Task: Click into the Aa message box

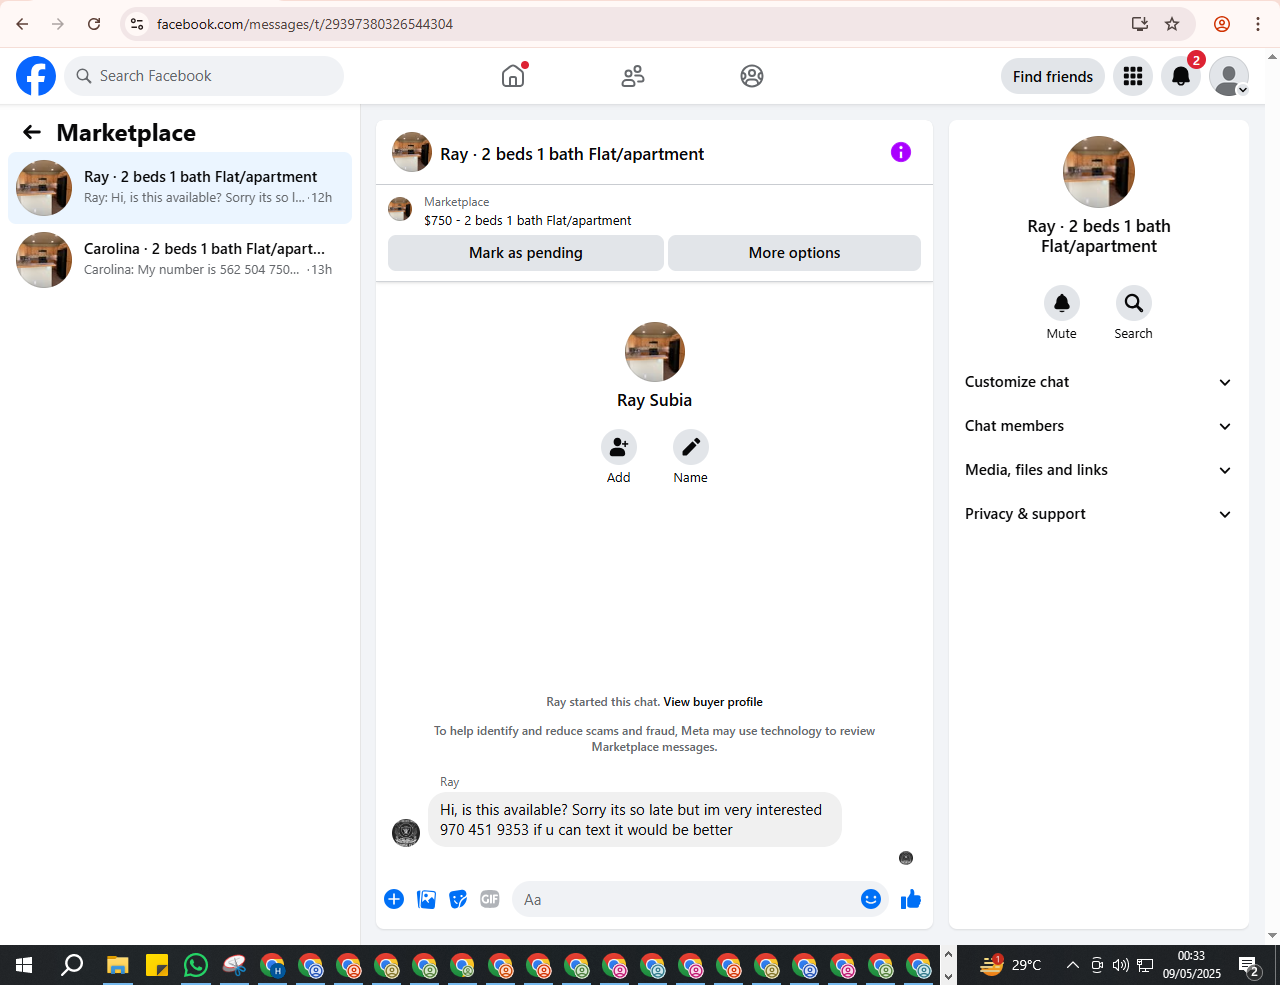Action: point(686,900)
